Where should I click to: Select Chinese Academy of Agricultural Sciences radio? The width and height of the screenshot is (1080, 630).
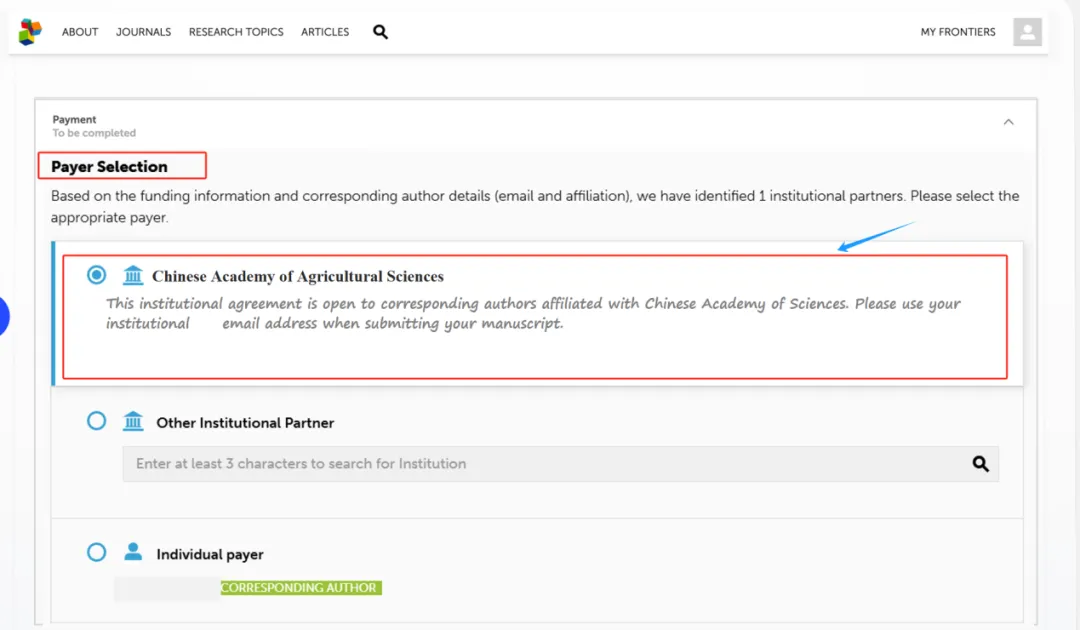point(97,275)
